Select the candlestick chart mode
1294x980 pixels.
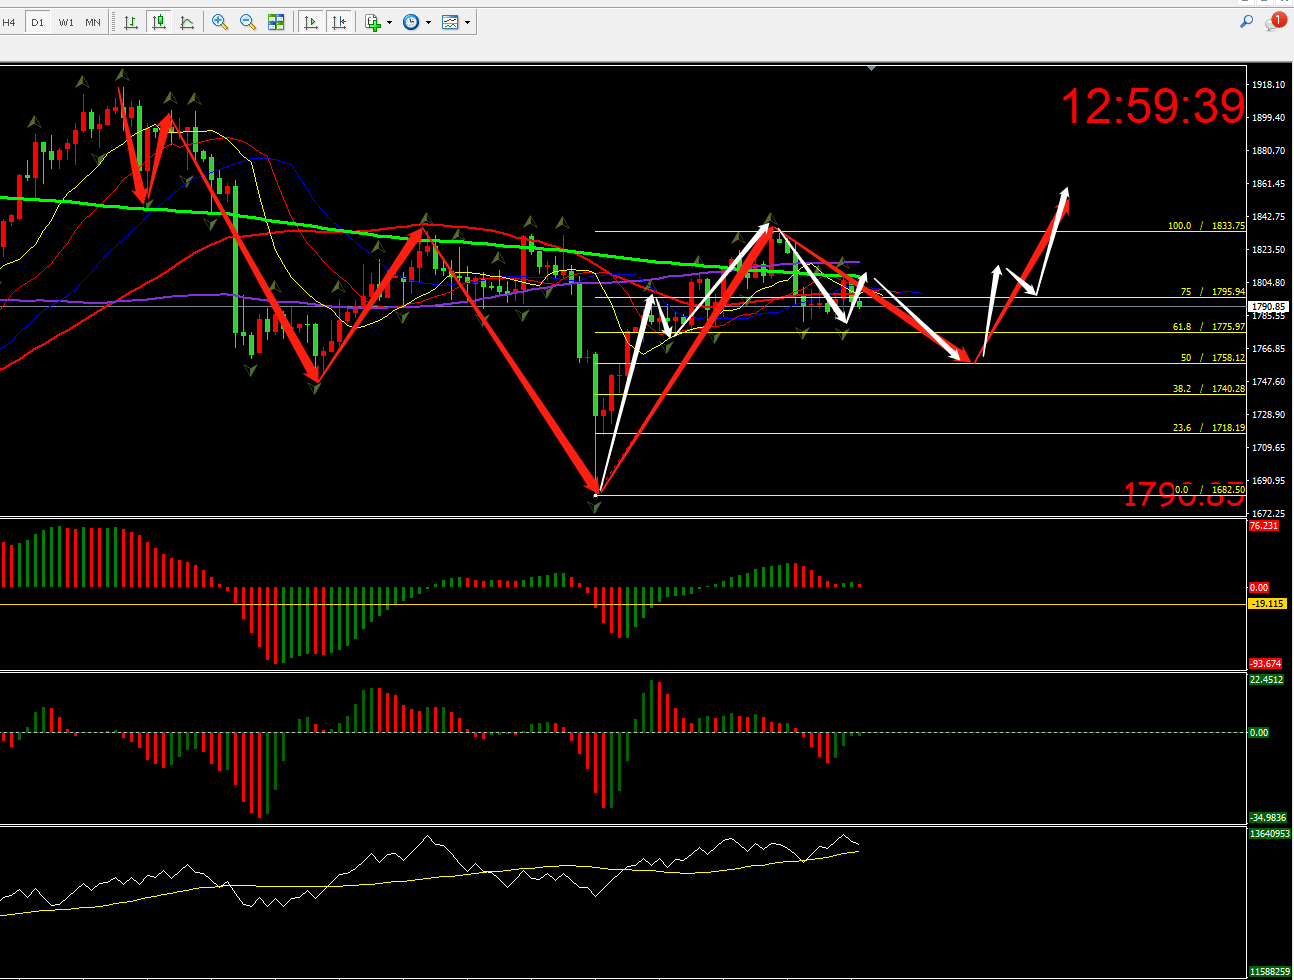[159, 22]
